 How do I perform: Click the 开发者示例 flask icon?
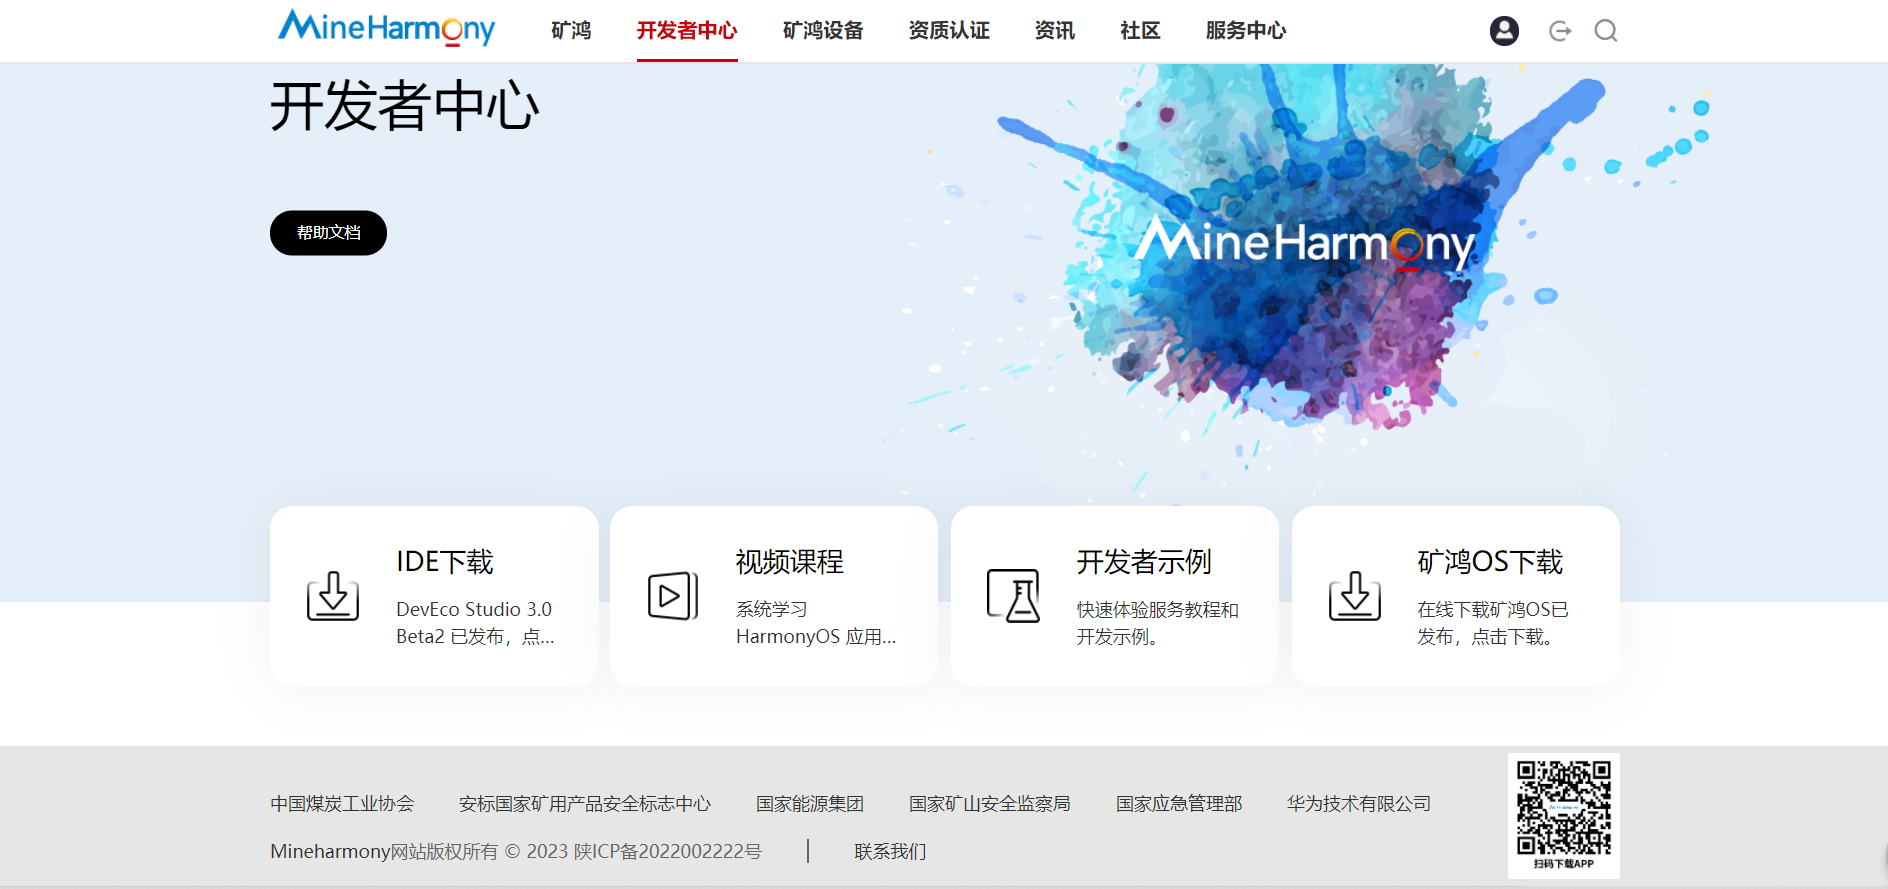1014,596
